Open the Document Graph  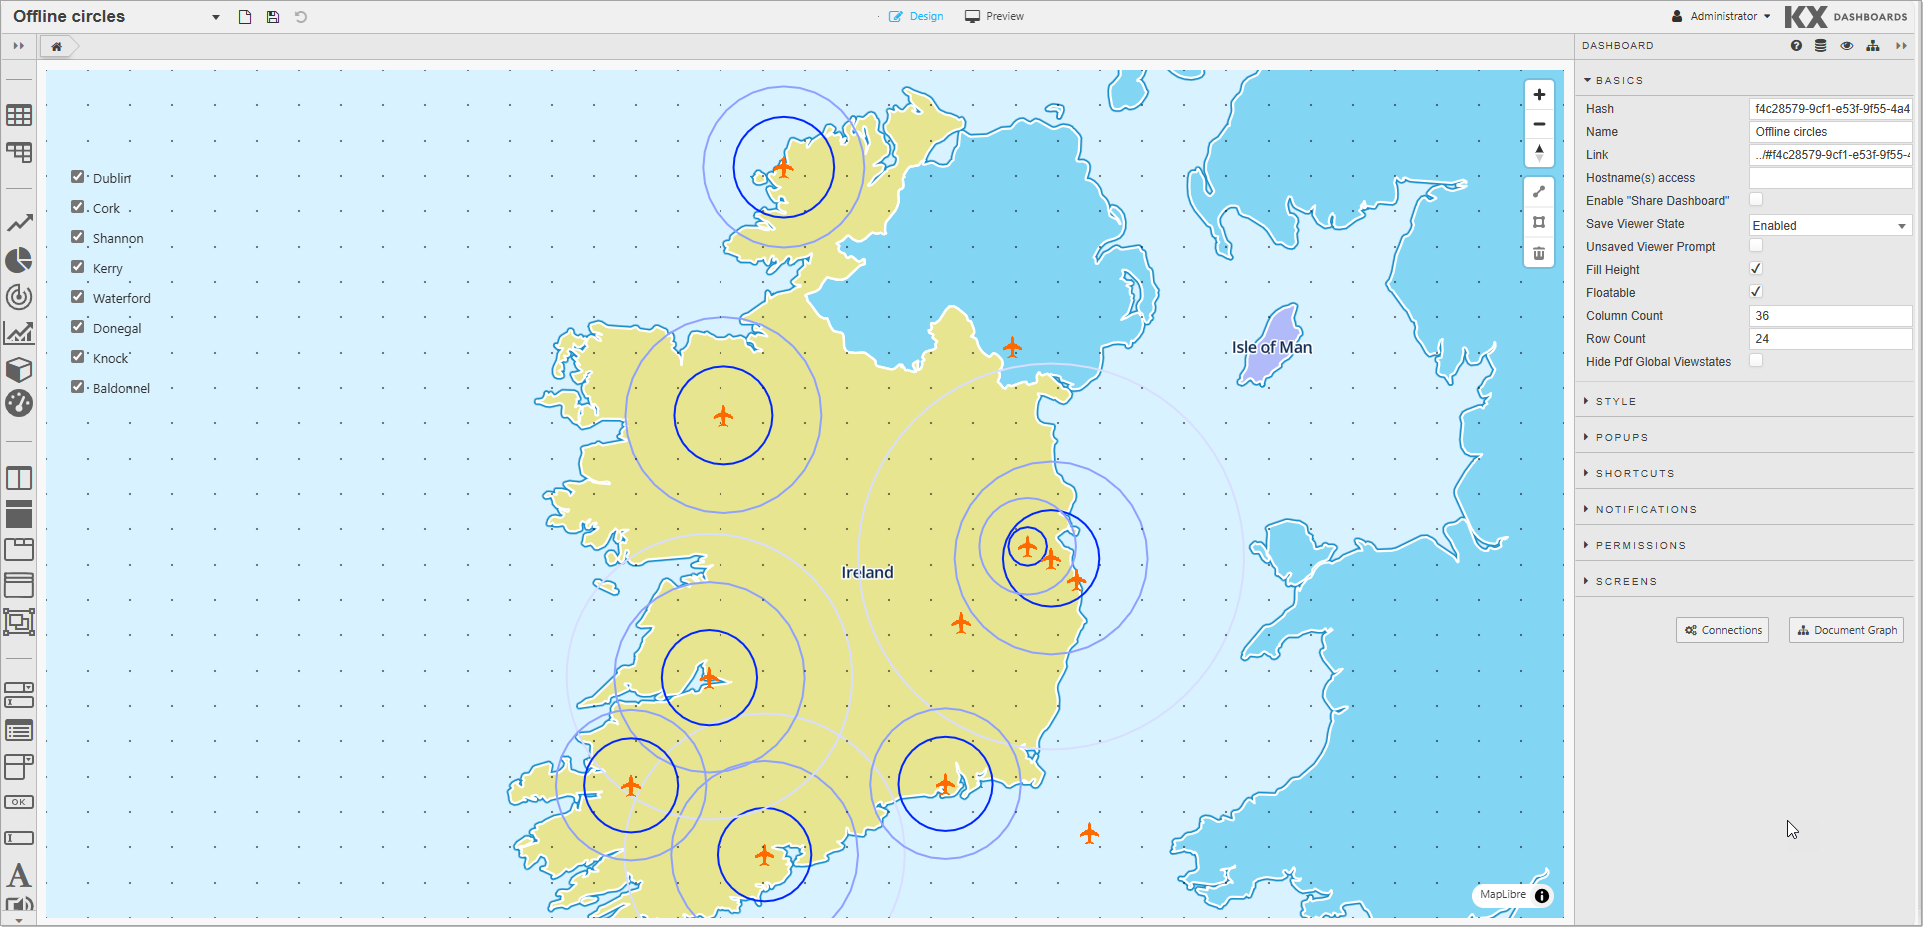tap(1847, 631)
